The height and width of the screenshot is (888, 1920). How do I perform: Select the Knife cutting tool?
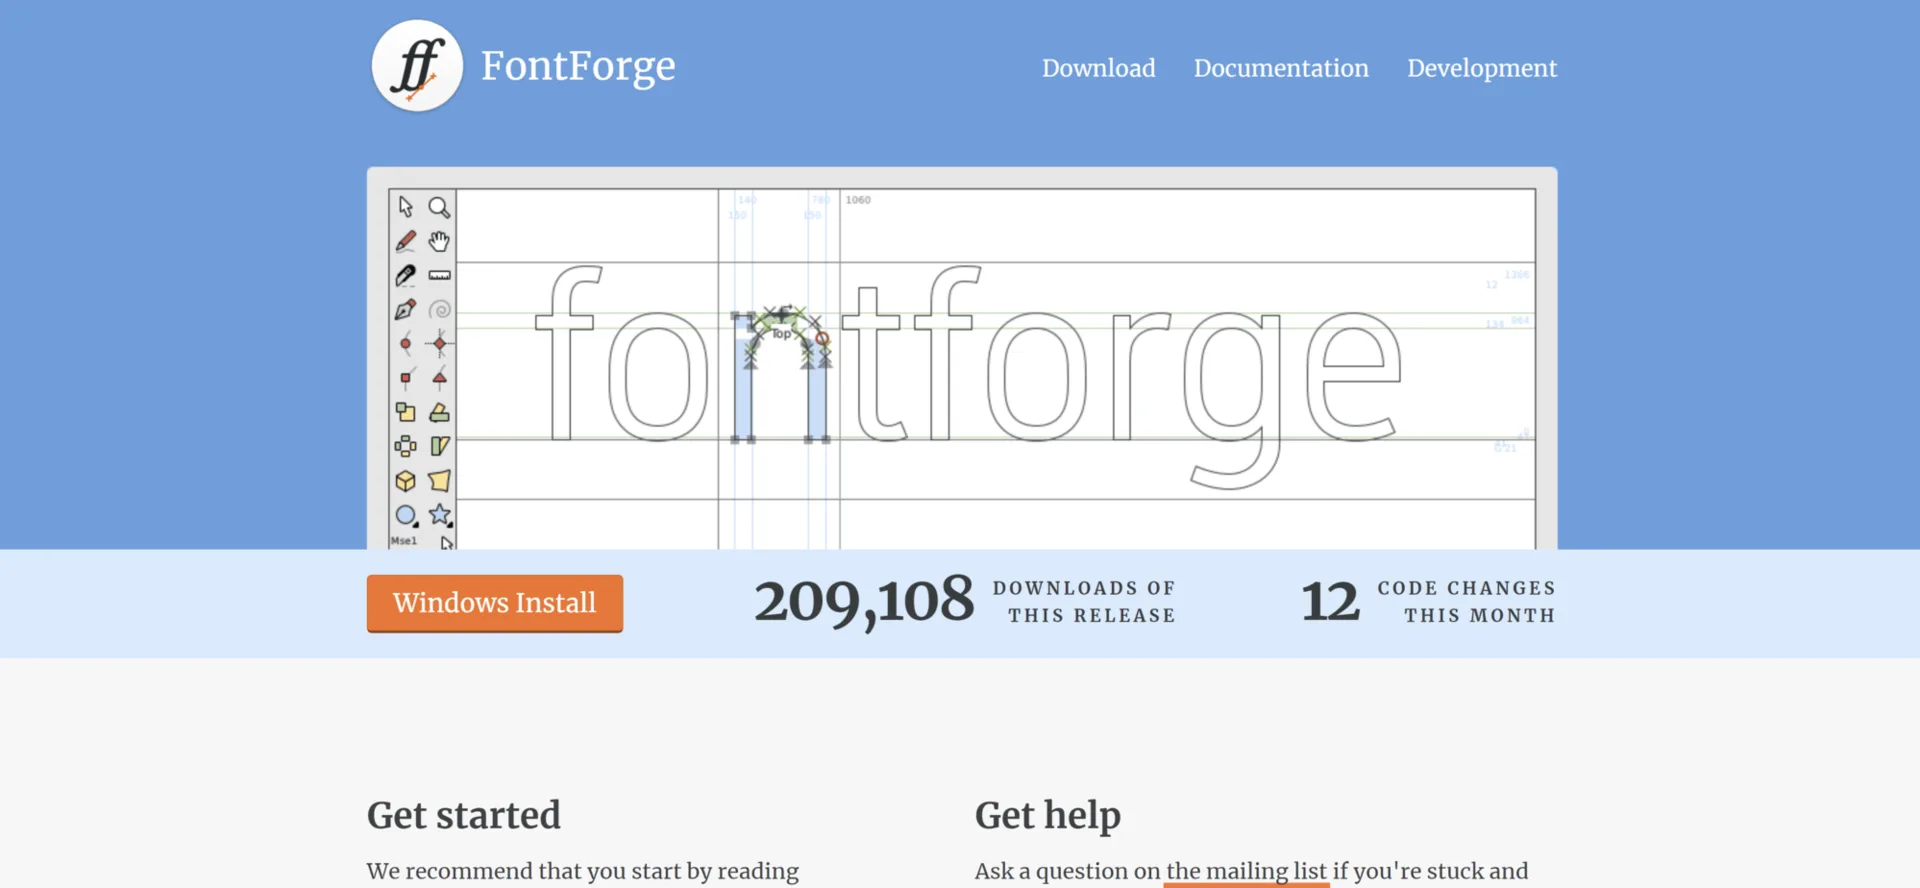pos(405,275)
